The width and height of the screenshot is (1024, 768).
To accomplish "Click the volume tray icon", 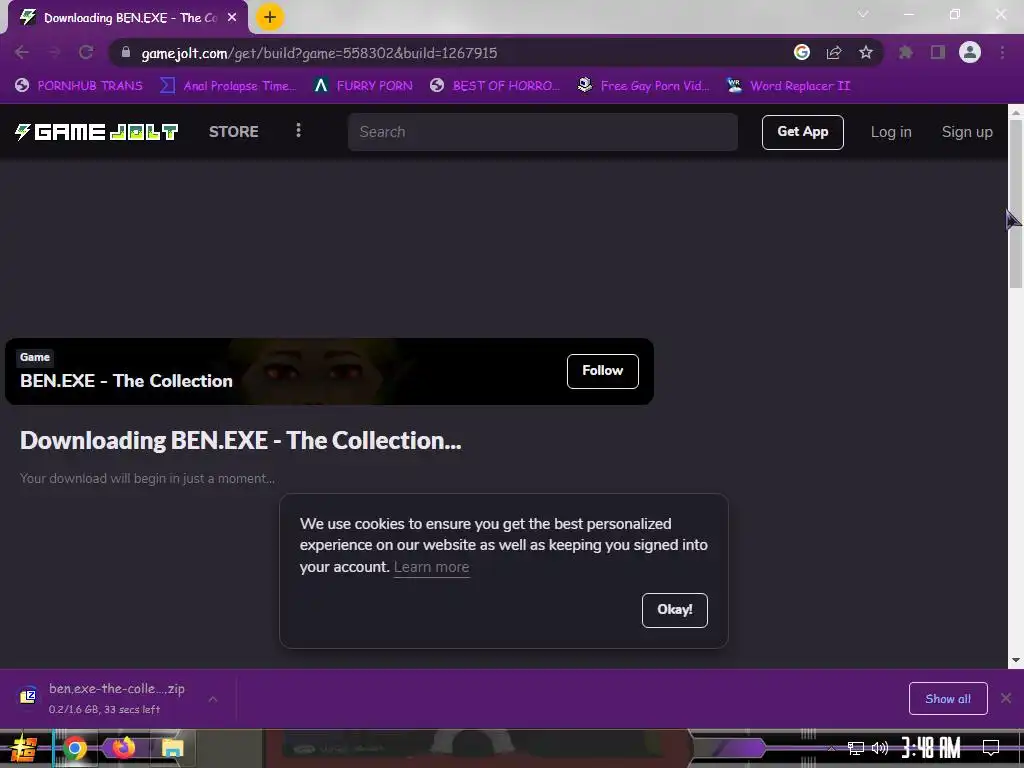I will (x=880, y=748).
